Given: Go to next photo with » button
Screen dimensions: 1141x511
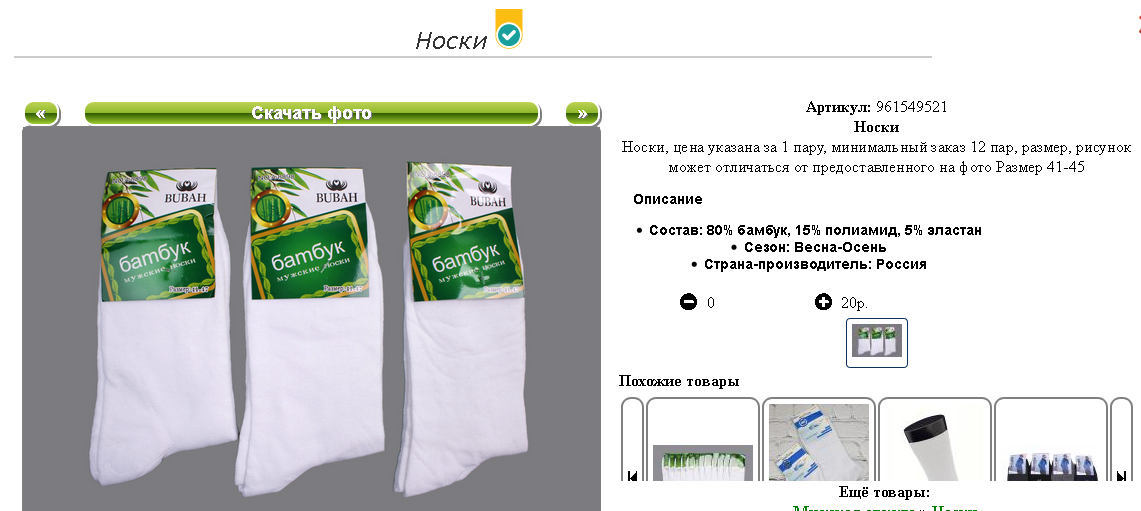Looking at the screenshot, I should point(582,114).
